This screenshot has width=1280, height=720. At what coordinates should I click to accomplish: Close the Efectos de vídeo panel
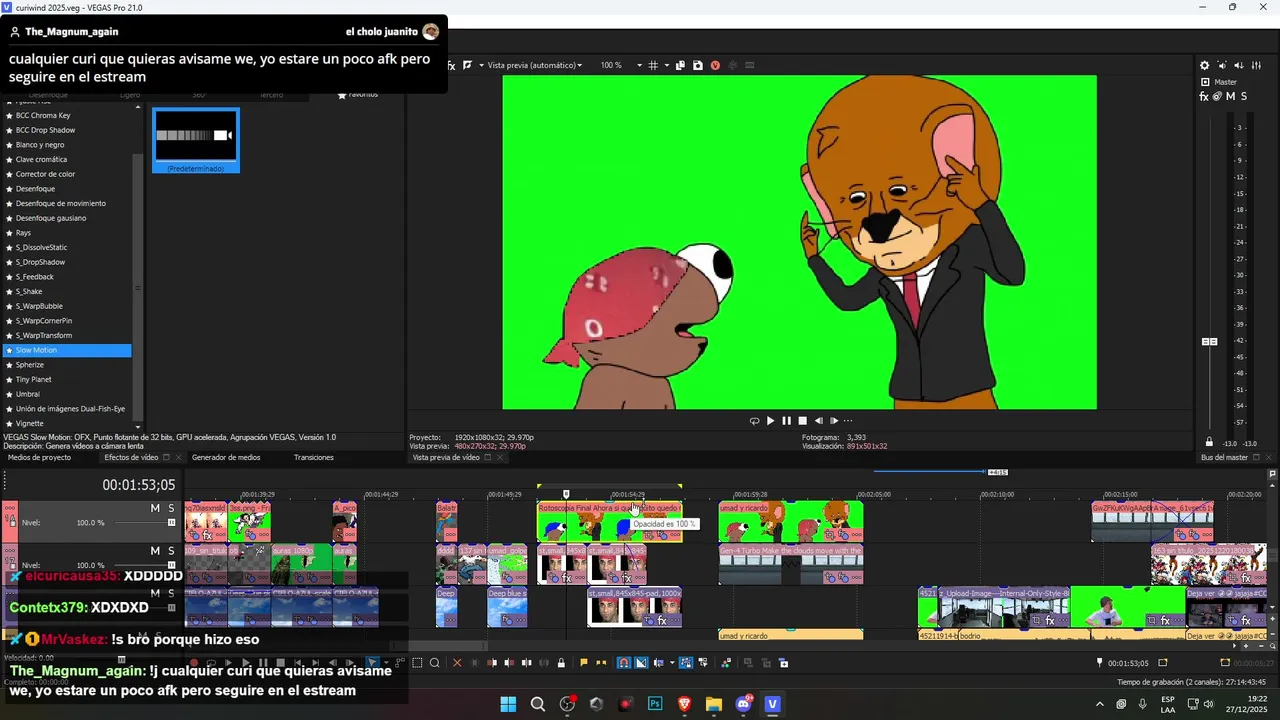pyautogui.click(x=179, y=457)
